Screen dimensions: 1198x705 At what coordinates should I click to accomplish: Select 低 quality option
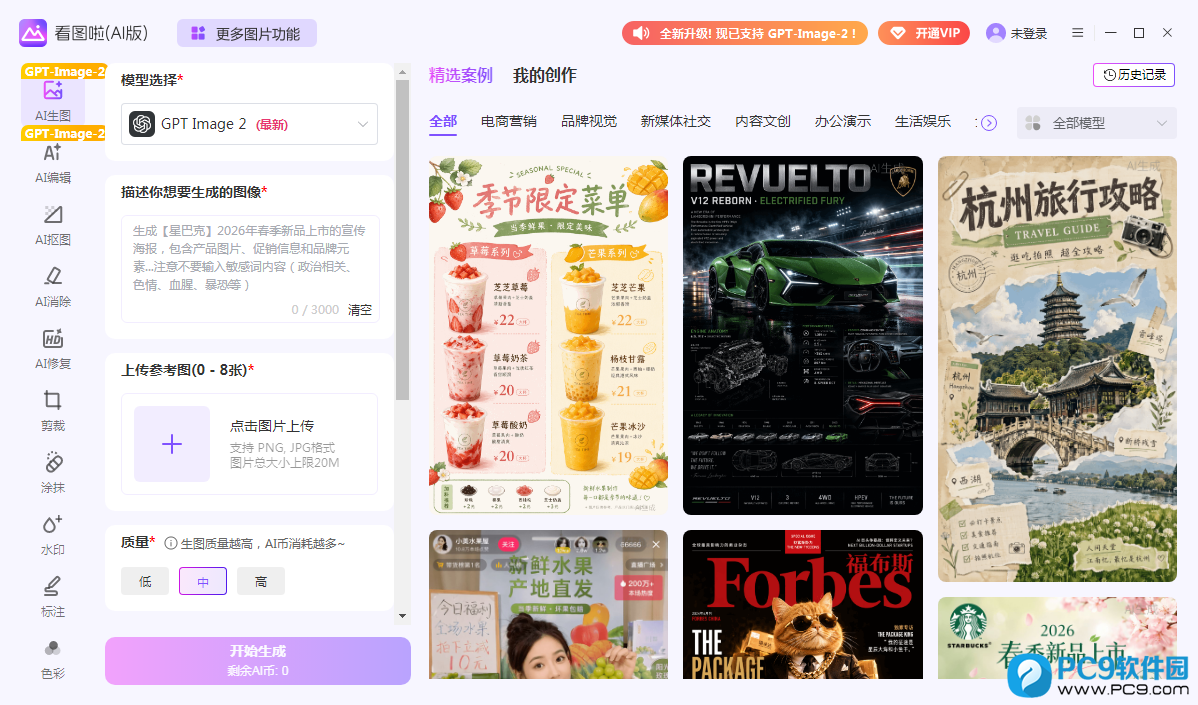[145, 581]
